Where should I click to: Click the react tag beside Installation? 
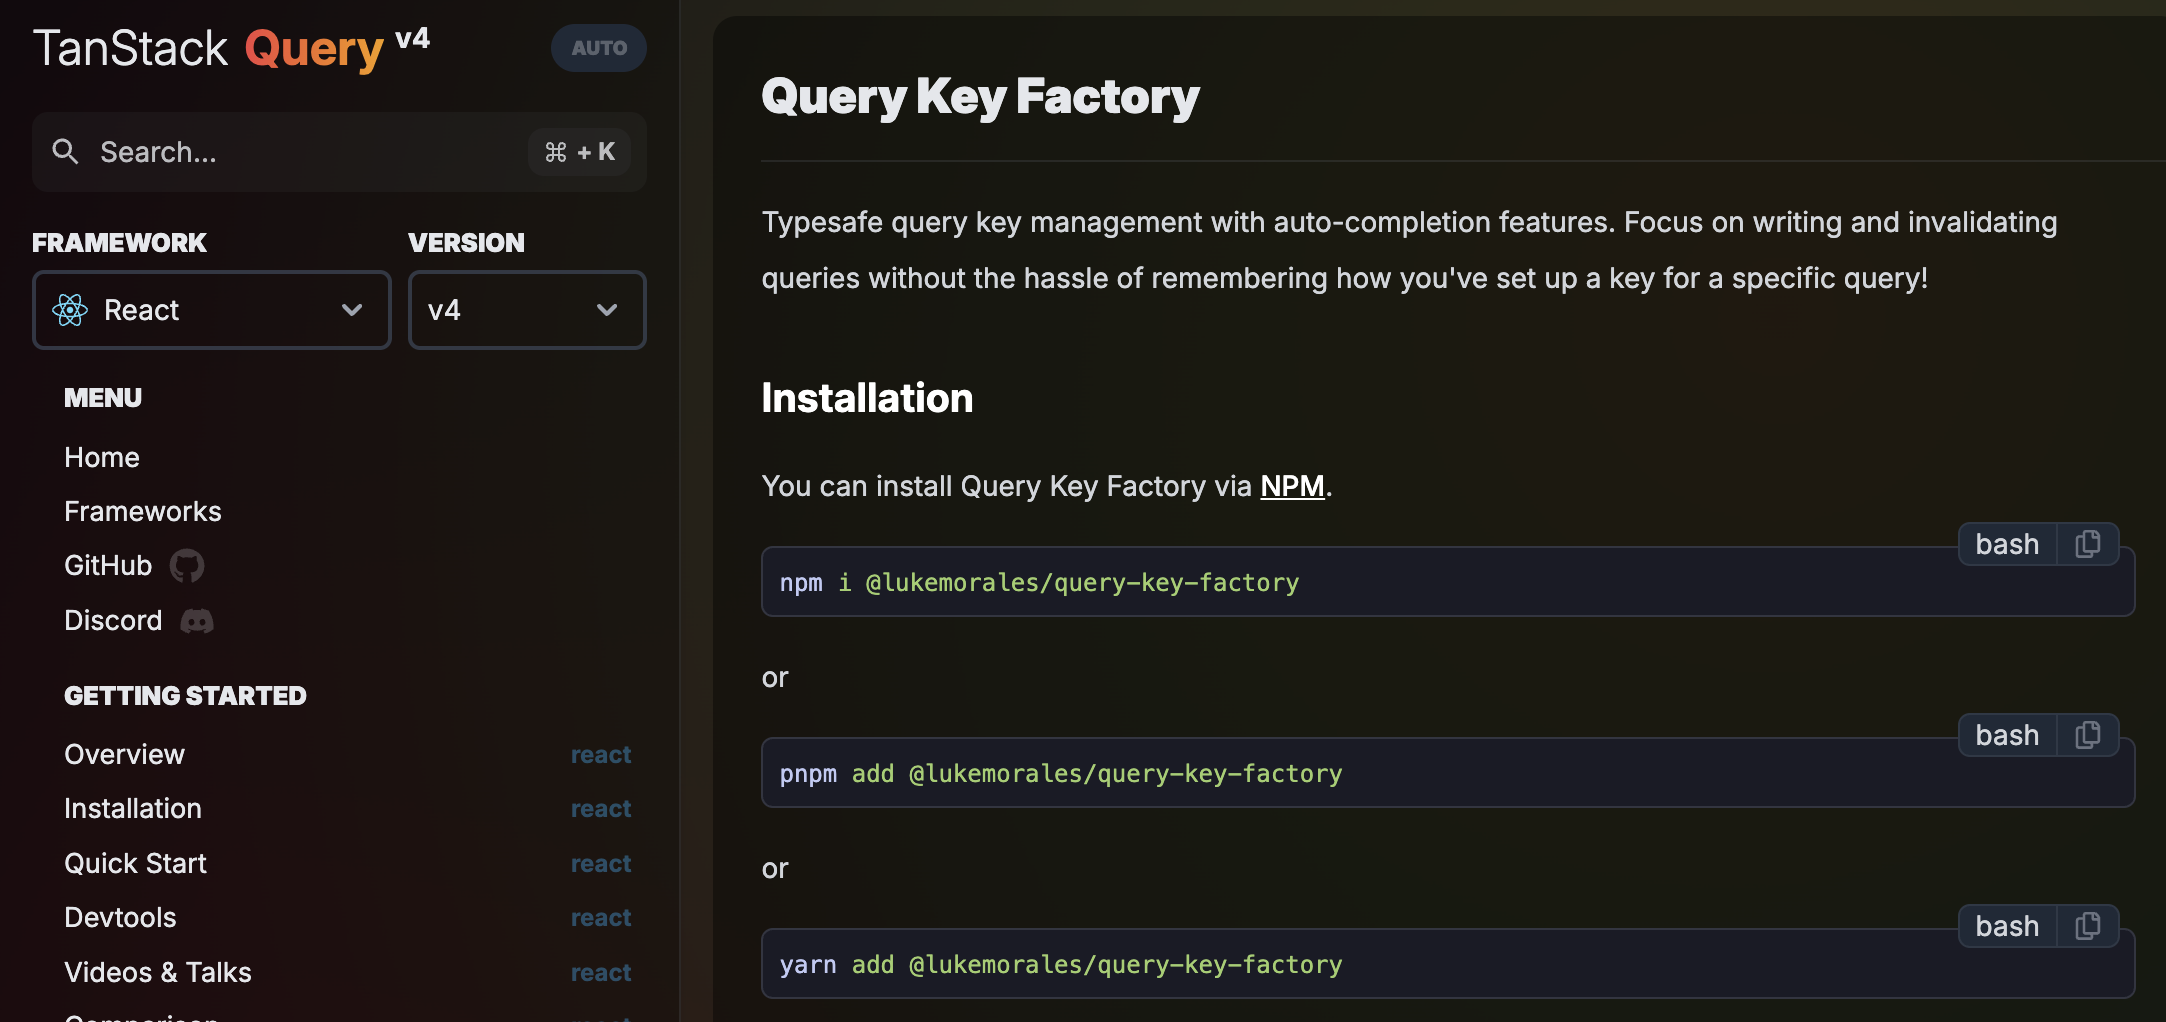[x=601, y=808]
